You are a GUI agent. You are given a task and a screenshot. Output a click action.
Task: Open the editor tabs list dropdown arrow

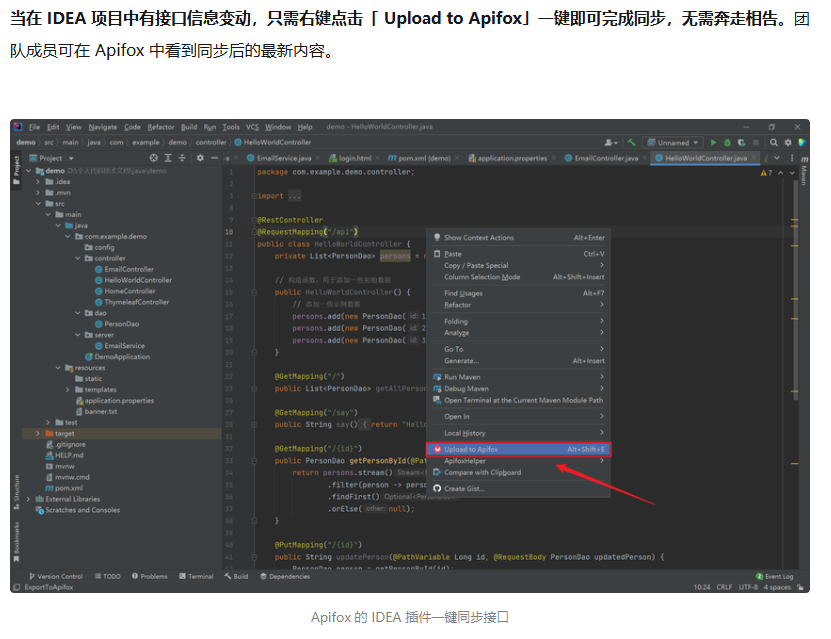(x=777, y=158)
